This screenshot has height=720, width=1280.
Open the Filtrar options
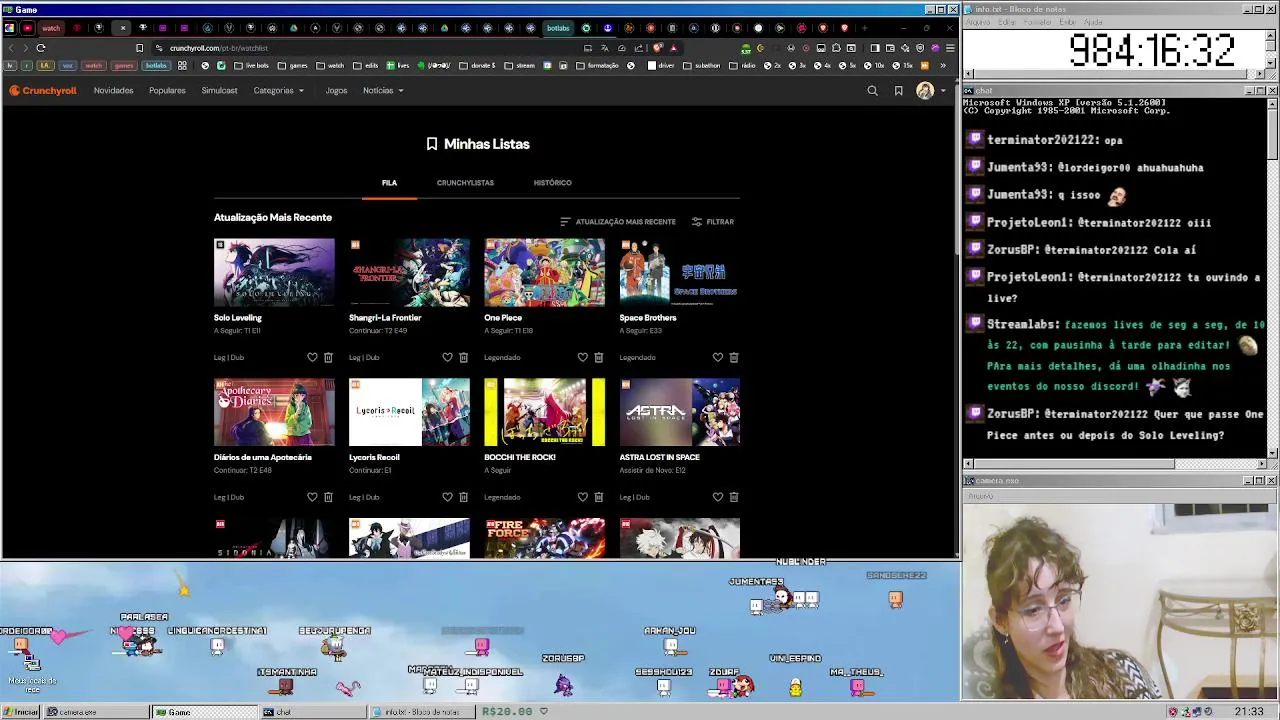coord(713,222)
